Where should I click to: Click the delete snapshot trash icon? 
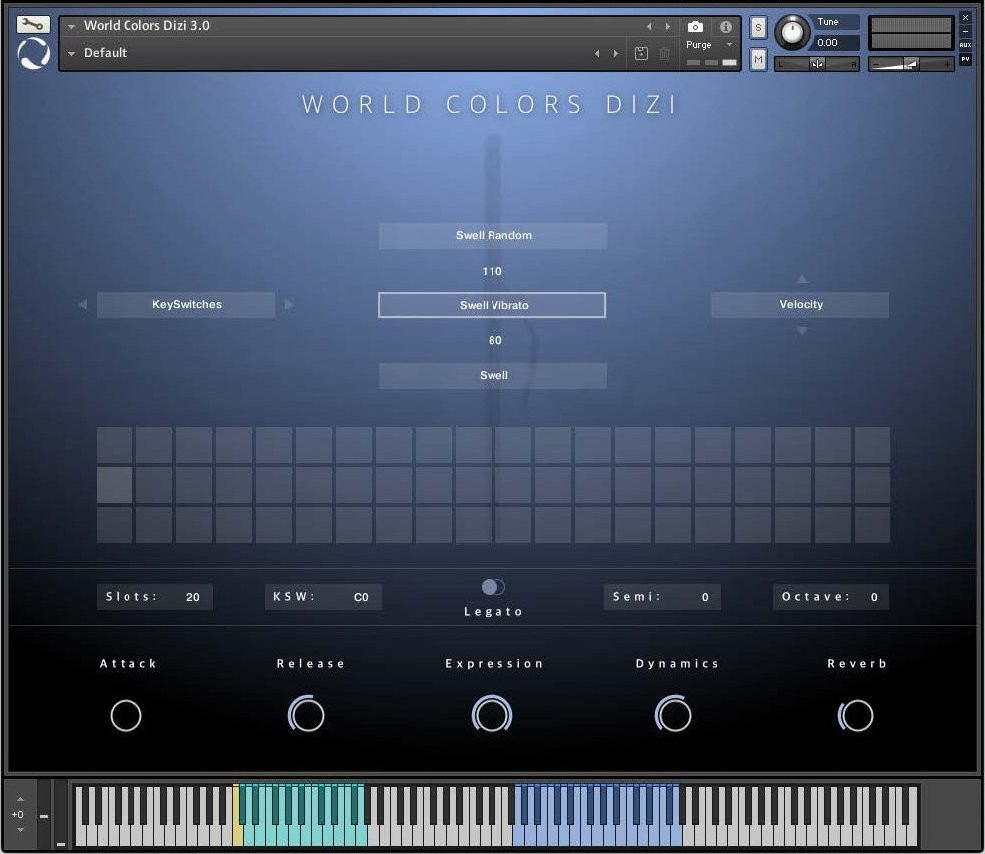tap(664, 53)
